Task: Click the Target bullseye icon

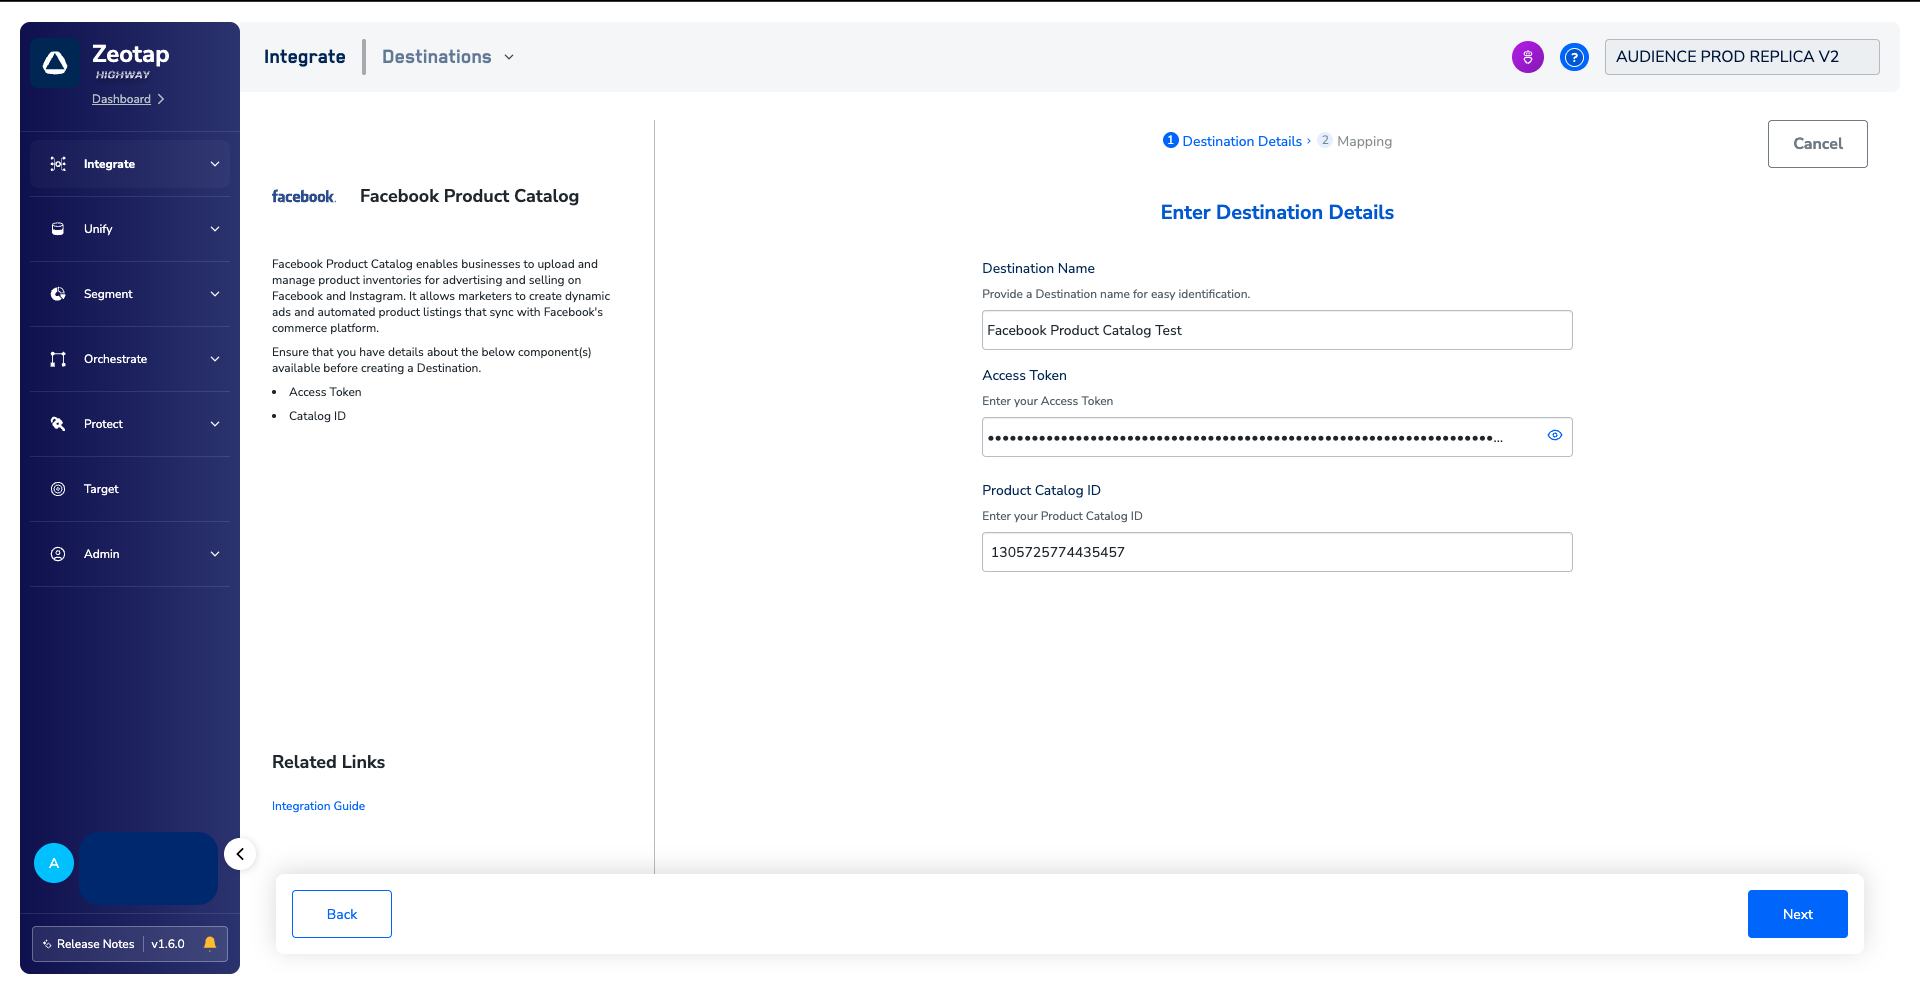Action: [58, 489]
